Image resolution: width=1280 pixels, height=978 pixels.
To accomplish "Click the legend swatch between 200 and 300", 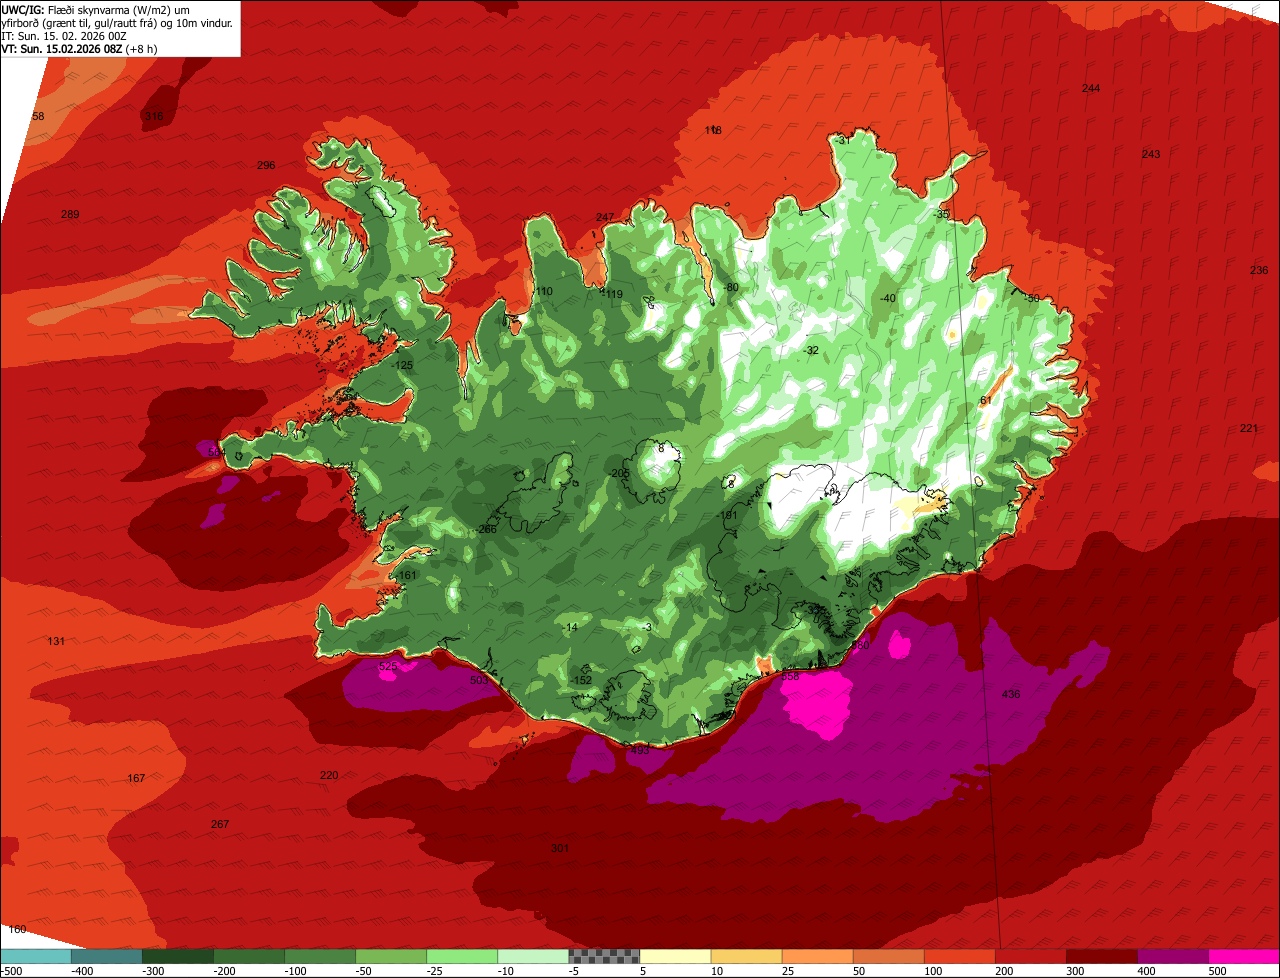I will click(1030, 956).
